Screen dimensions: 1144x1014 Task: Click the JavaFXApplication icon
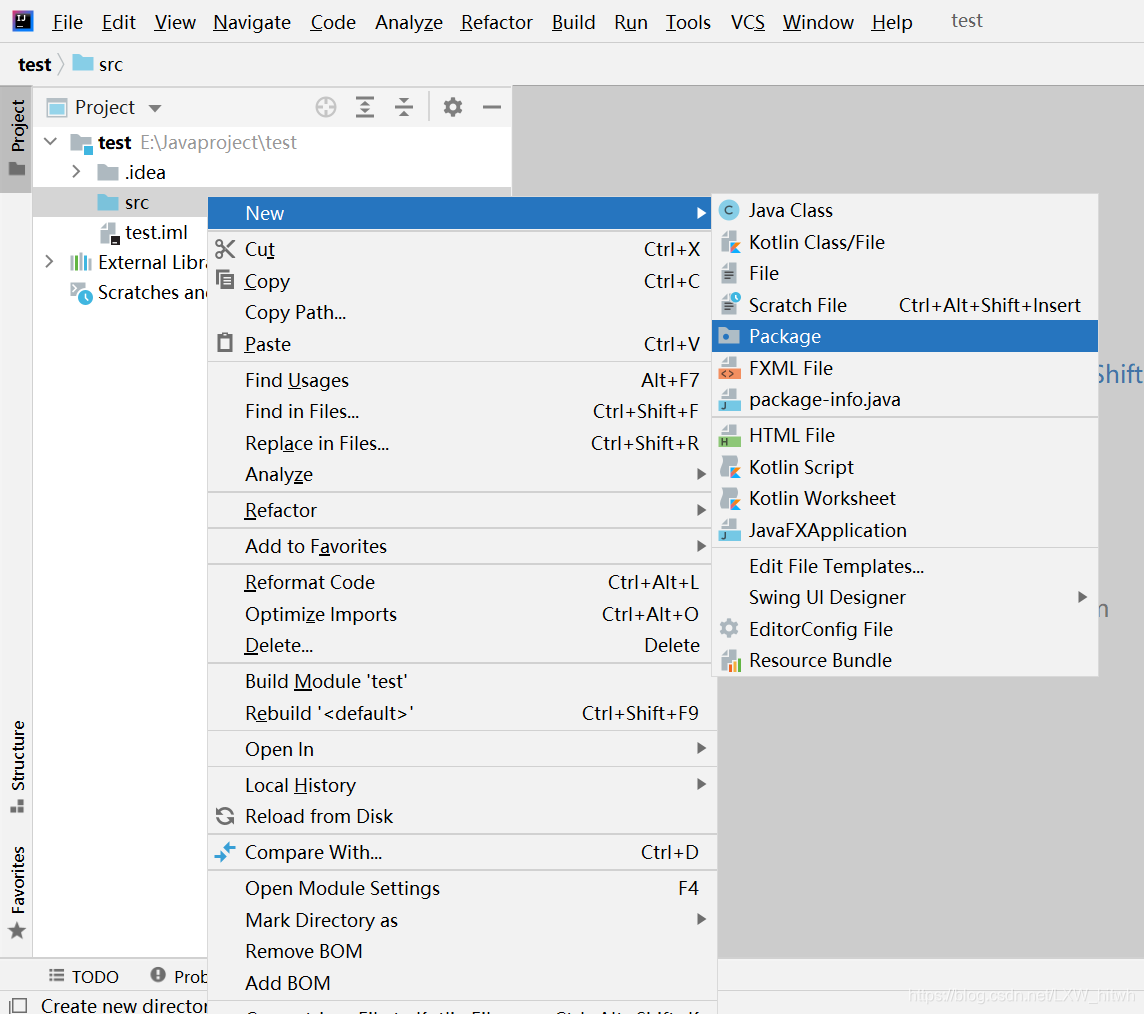730,530
